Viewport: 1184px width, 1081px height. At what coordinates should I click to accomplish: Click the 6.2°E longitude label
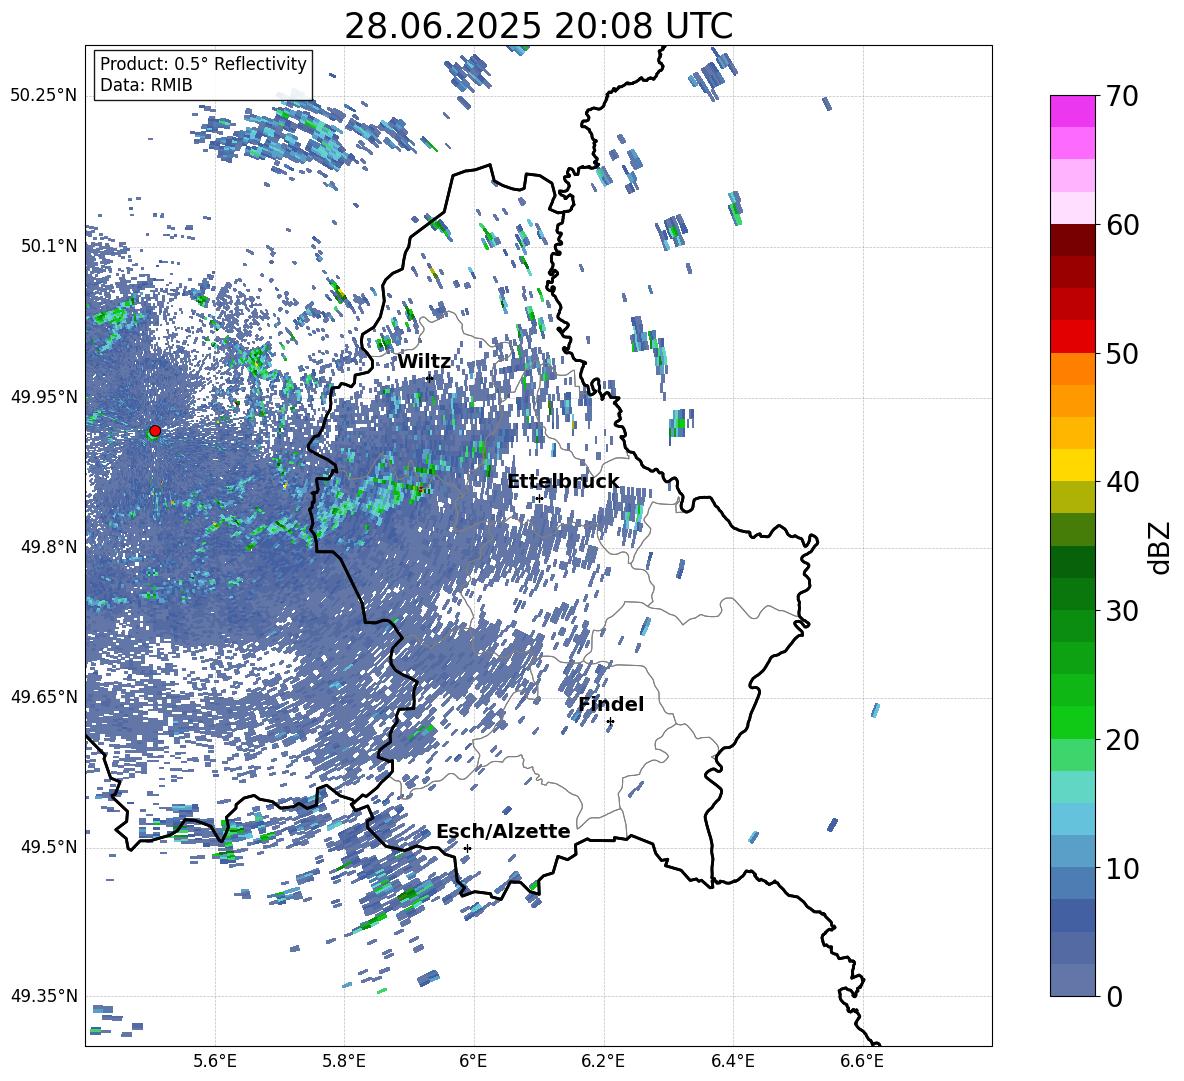tap(603, 1061)
